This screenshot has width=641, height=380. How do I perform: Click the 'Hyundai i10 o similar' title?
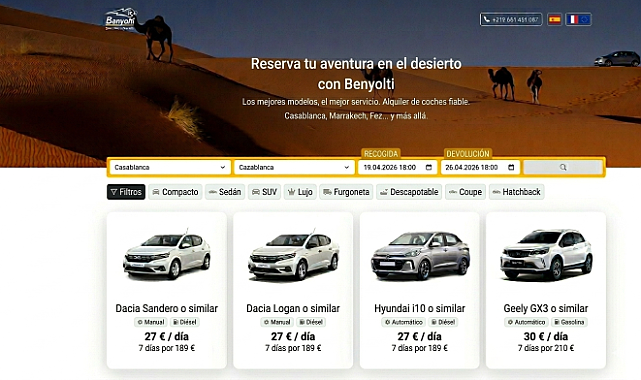420,308
